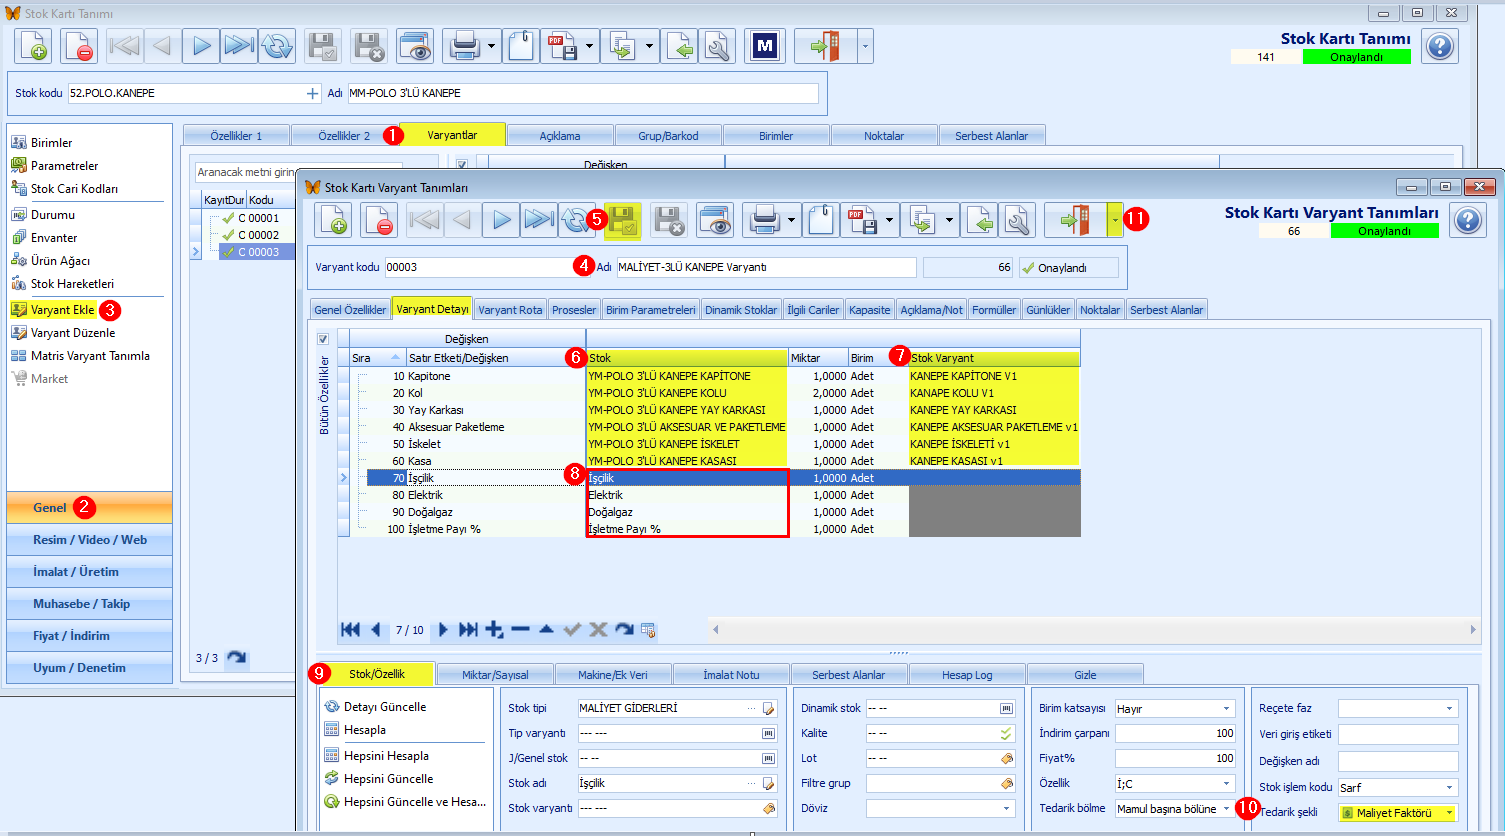Screen dimensions: 1505x836
Task: Click the preview eye icon in variant toolbar
Action: tap(714, 220)
